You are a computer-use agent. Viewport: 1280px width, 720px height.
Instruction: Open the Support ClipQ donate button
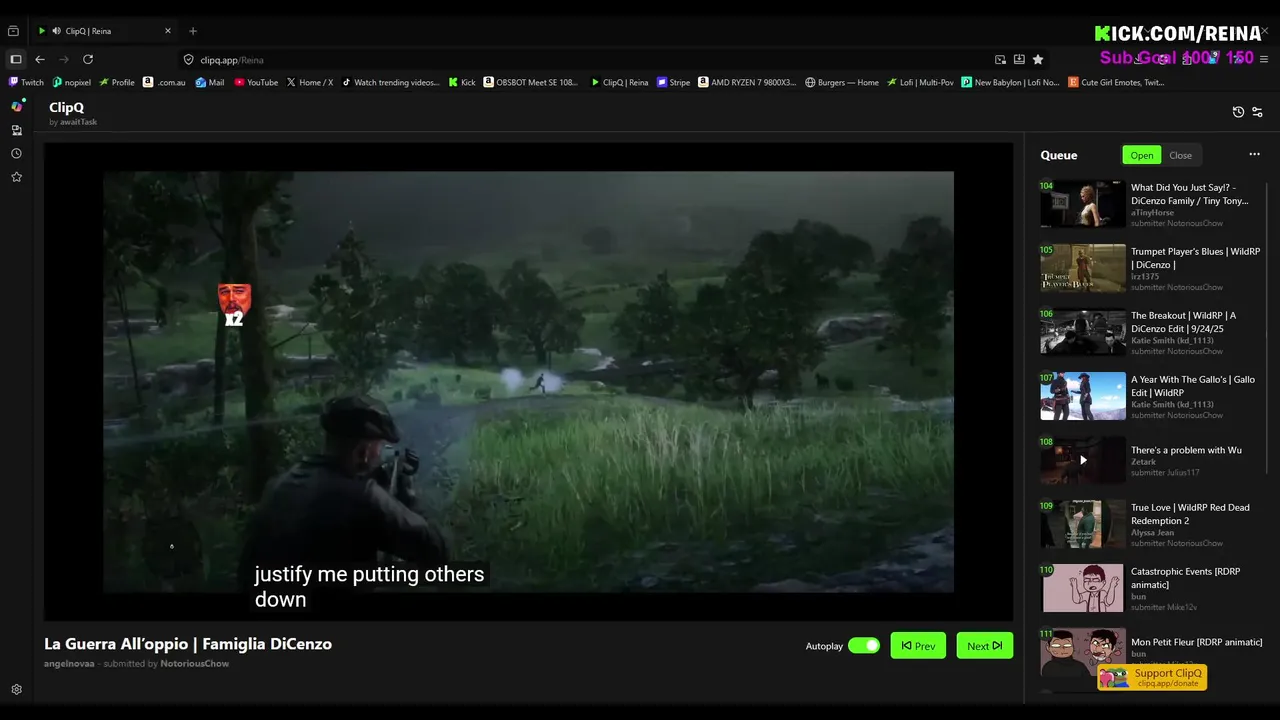coord(1152,677)
